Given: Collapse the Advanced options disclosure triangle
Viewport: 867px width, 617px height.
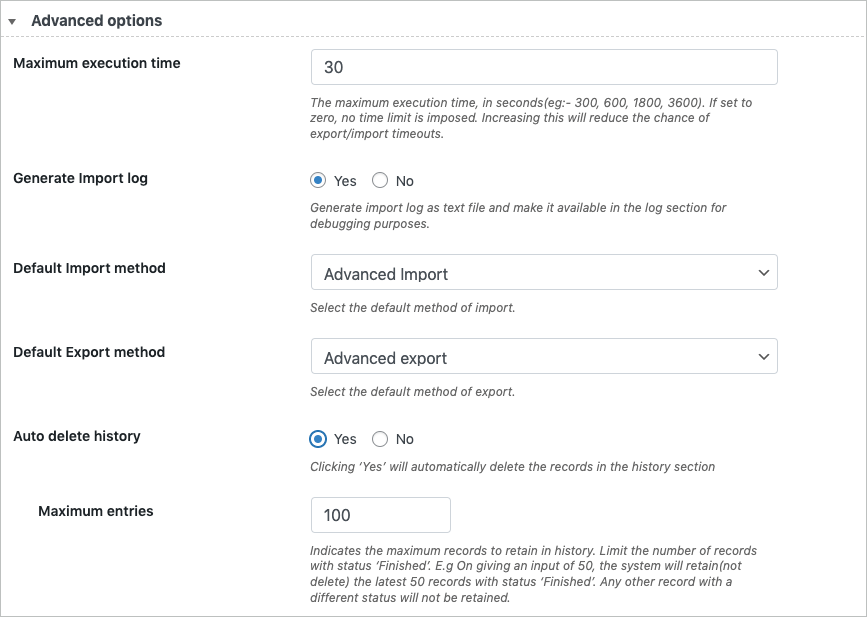Looking at the screenshot, I should click(12, 21).
